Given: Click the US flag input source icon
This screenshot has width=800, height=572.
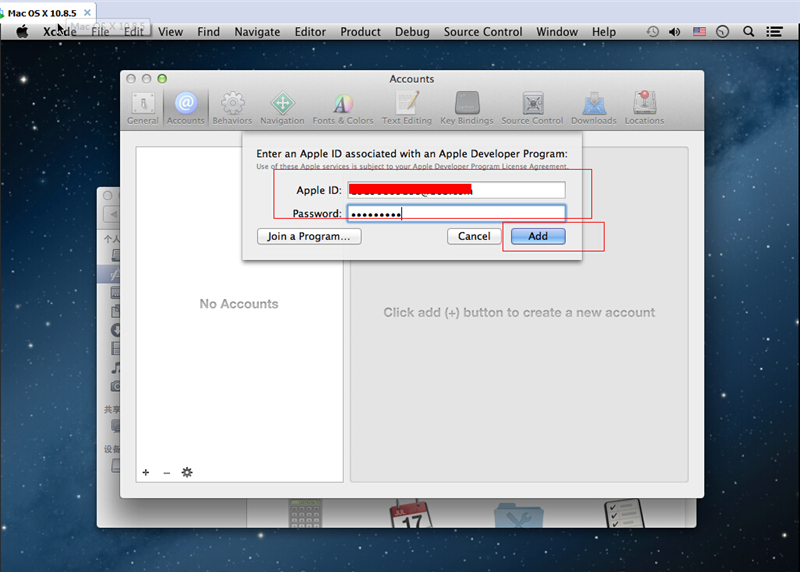Looking at the screenshot, I should pos(699,32).
